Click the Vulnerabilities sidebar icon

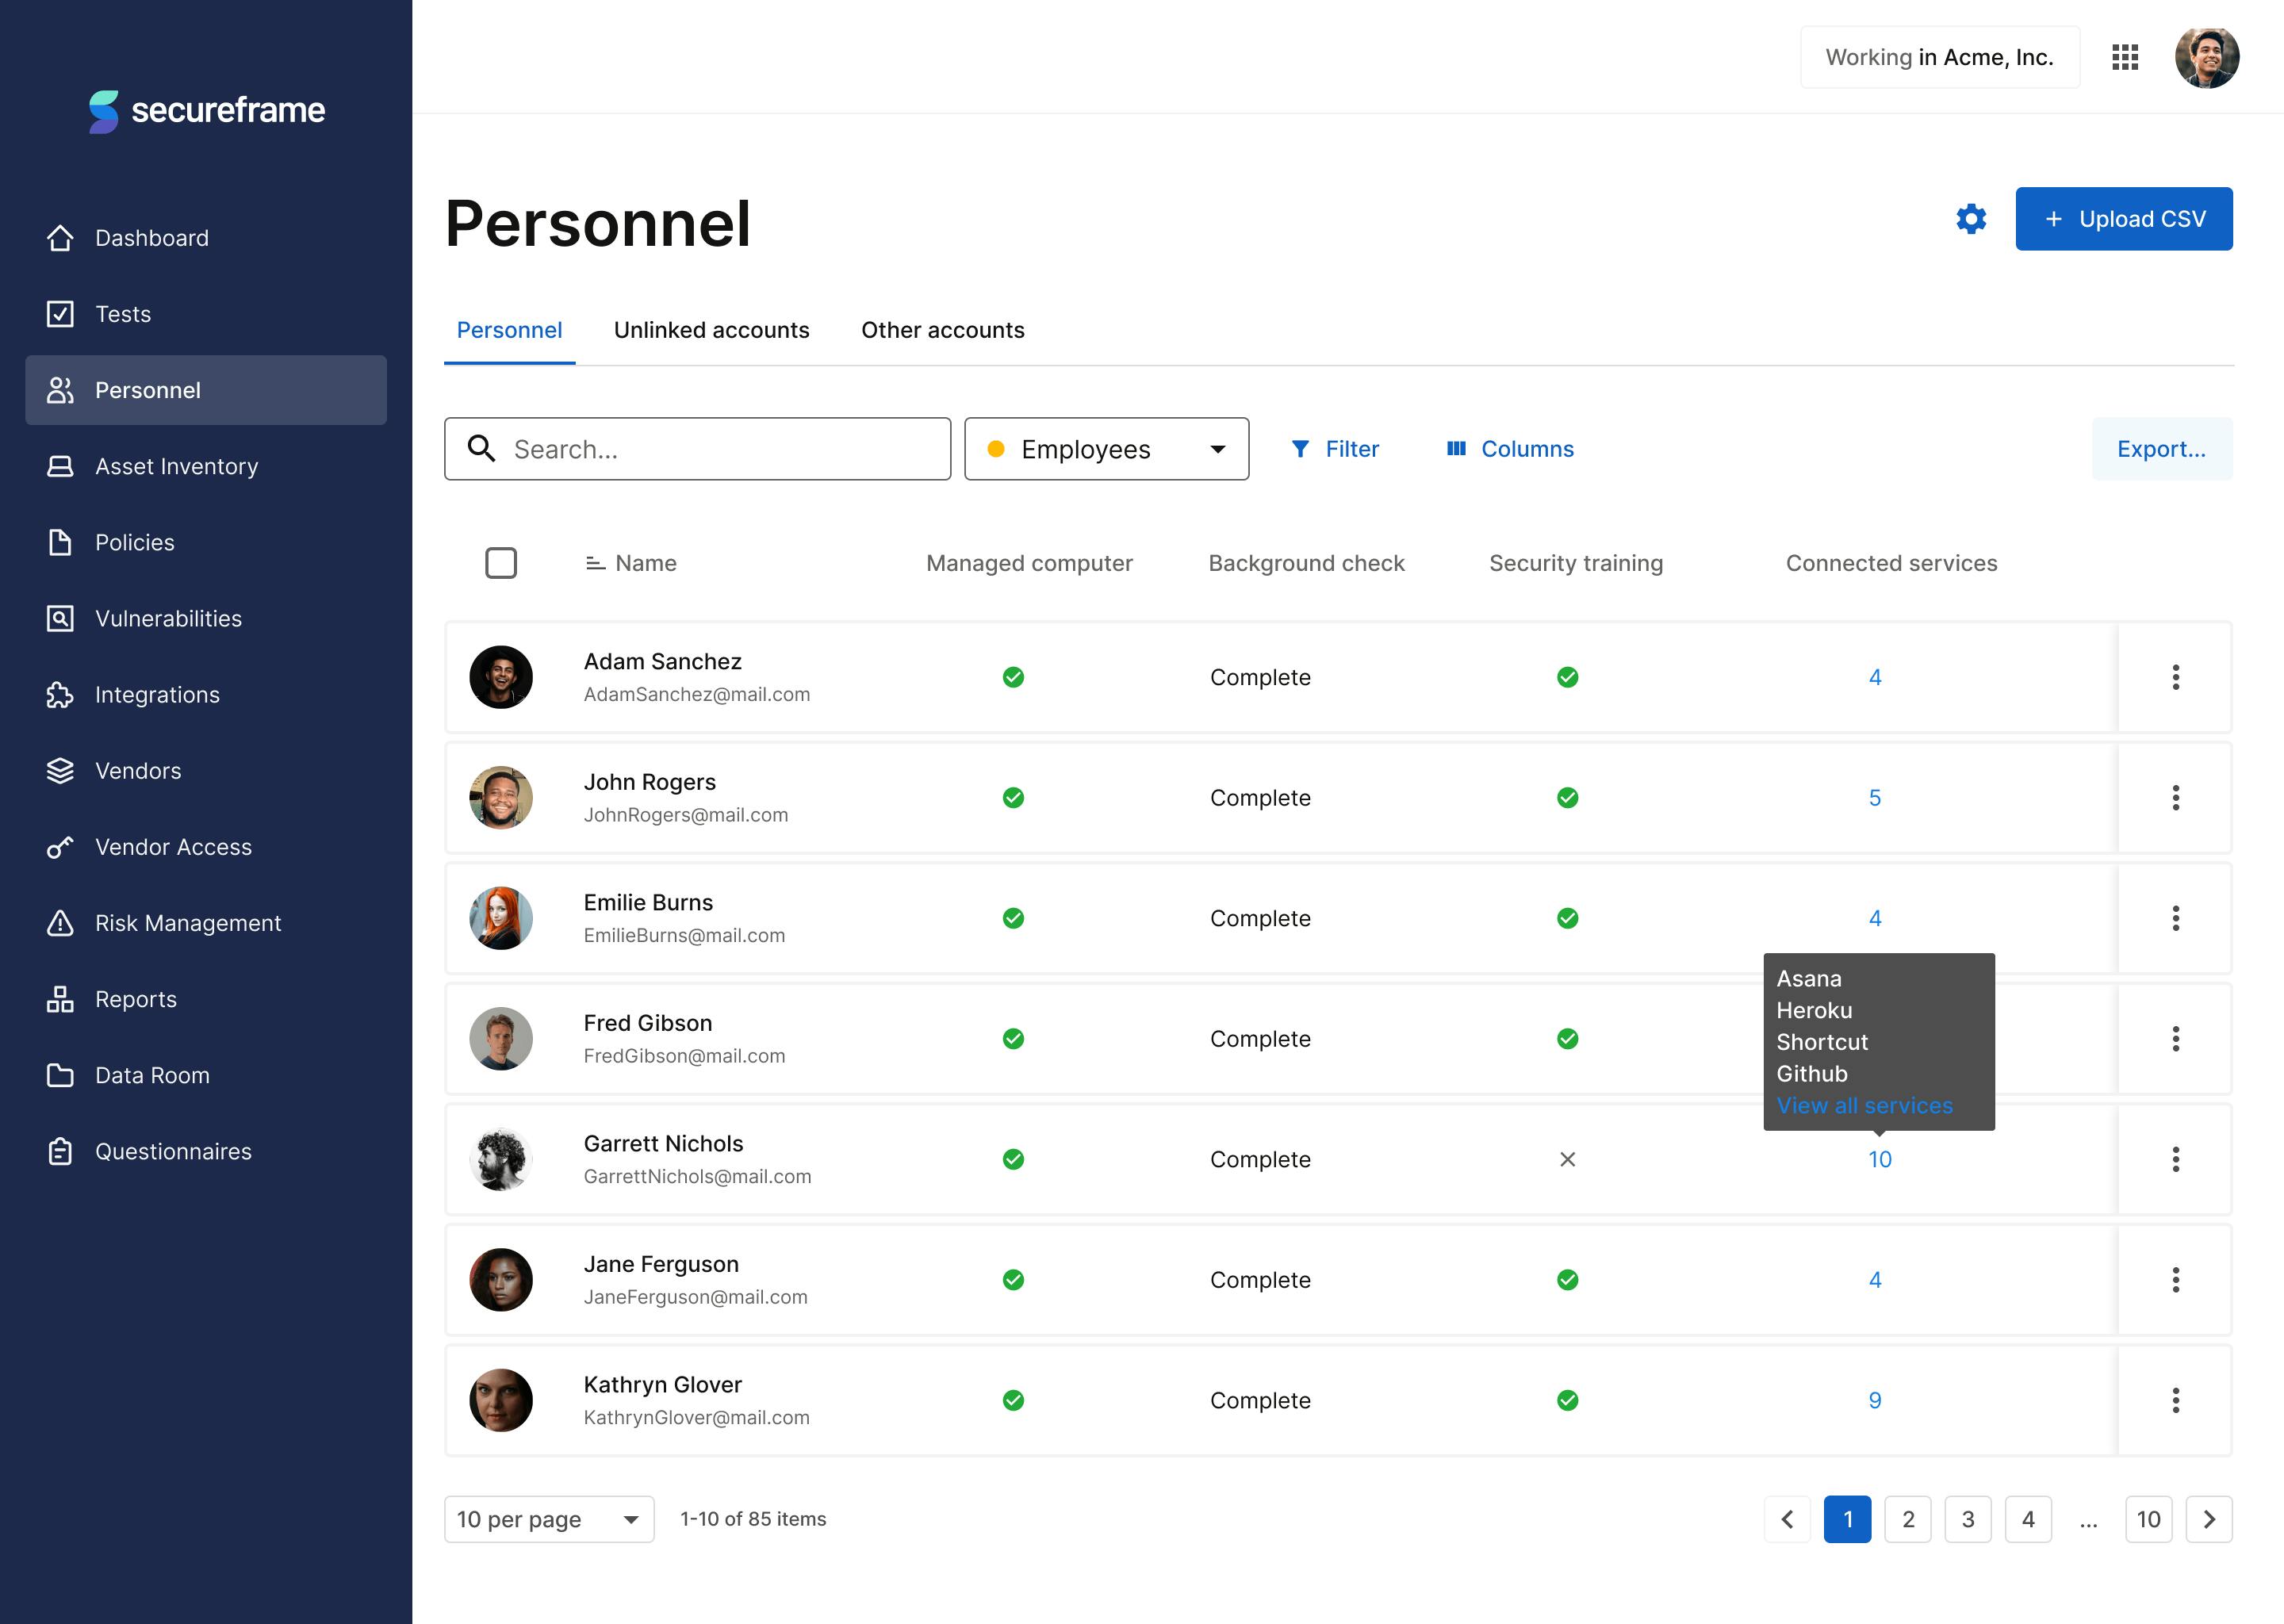click(60, 618)
